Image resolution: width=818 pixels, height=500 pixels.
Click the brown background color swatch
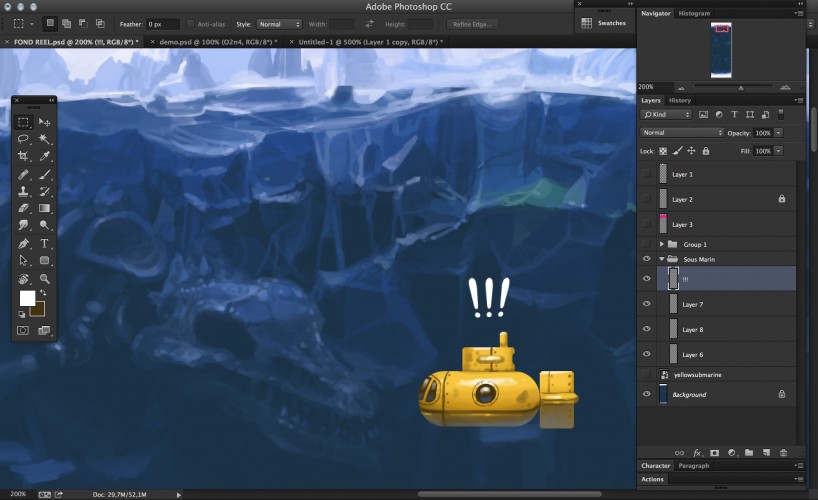tap(39, 311)
